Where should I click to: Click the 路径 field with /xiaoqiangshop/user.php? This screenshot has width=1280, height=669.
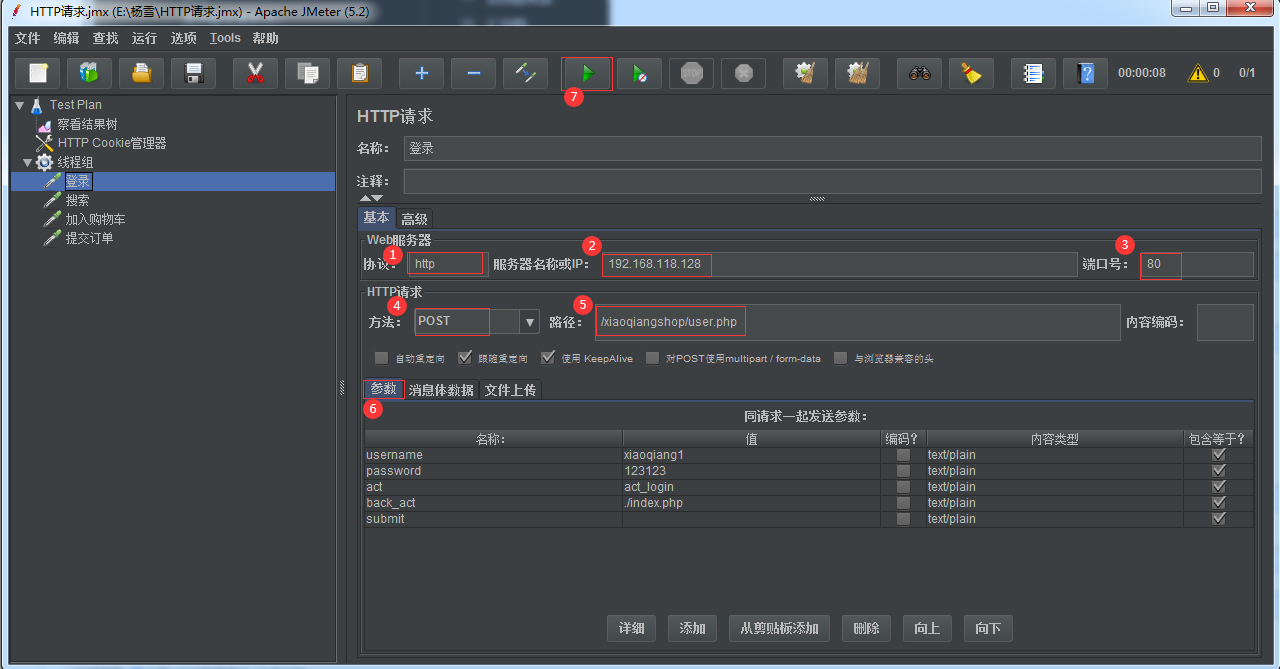coord(858,322)
